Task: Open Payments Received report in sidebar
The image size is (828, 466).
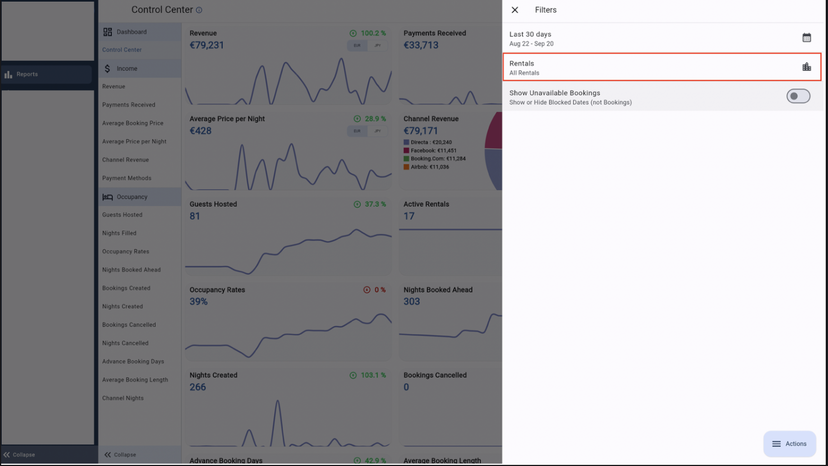Action: (x=128, y=105)
